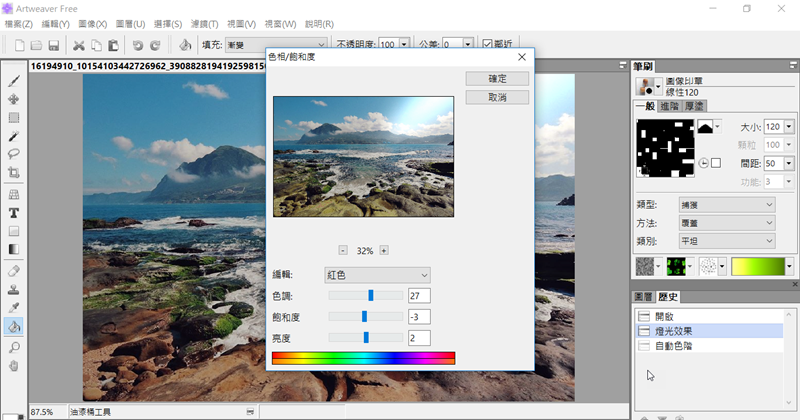Select the Hand pan tool
Screen dimensions: 800x420
(x=14, y=365)
